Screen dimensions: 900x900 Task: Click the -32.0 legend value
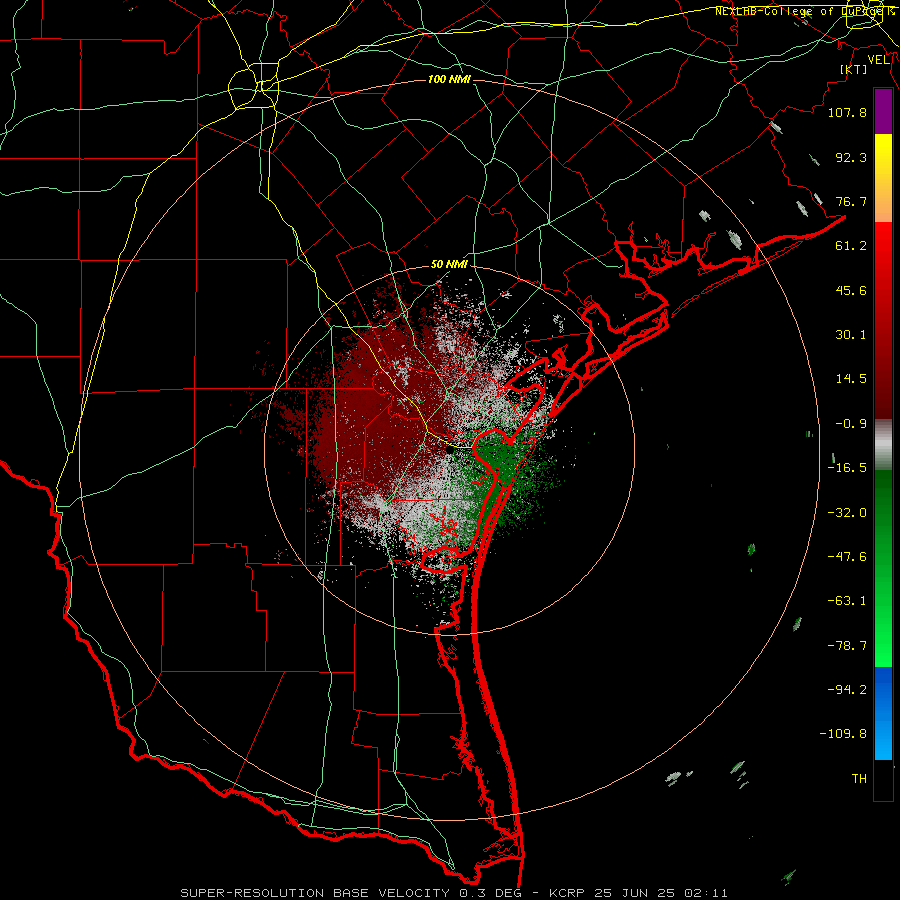click(x=847, y=513)
